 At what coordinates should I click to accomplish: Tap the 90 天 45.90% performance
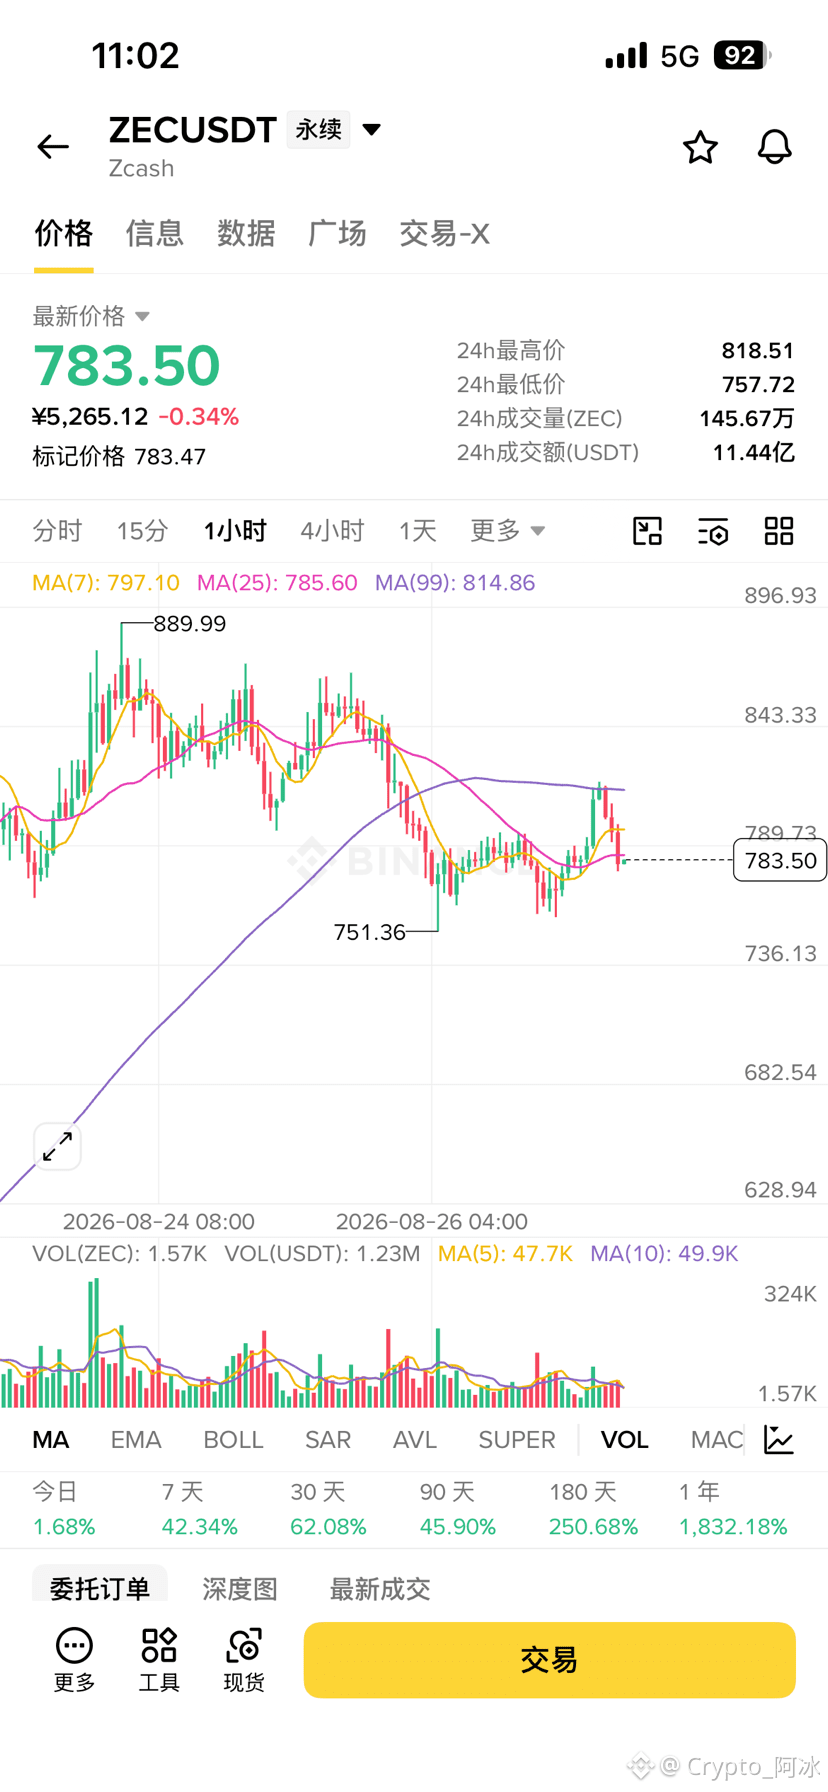tap(458, 1510)
